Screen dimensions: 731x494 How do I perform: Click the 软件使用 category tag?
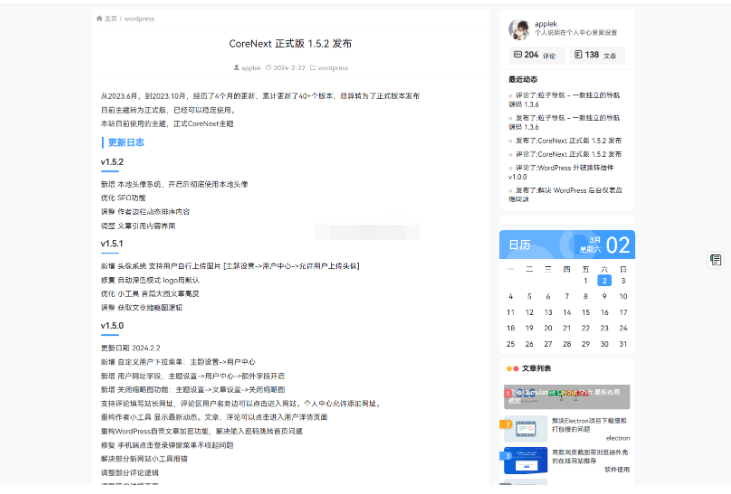616,469
